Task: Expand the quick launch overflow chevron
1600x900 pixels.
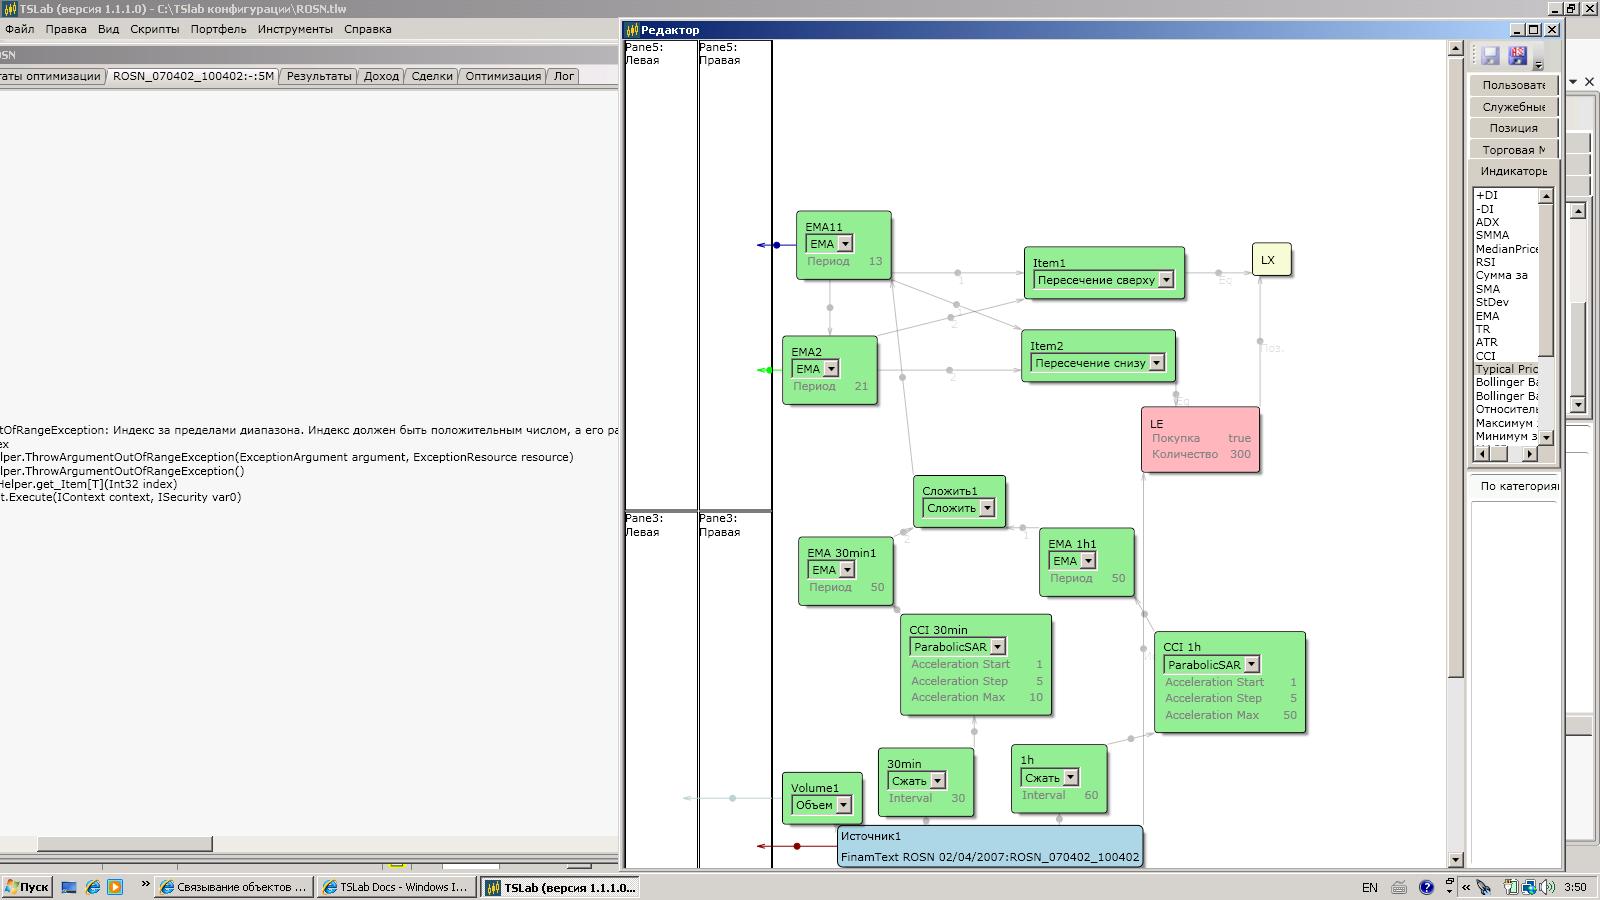Action: tap(145, 884)
